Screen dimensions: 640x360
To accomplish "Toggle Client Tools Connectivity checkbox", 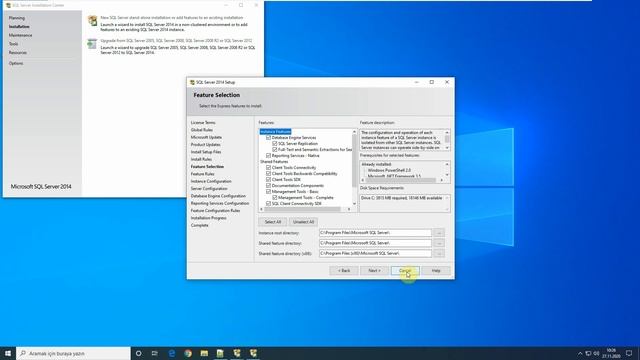I will (x=268, y=168).
